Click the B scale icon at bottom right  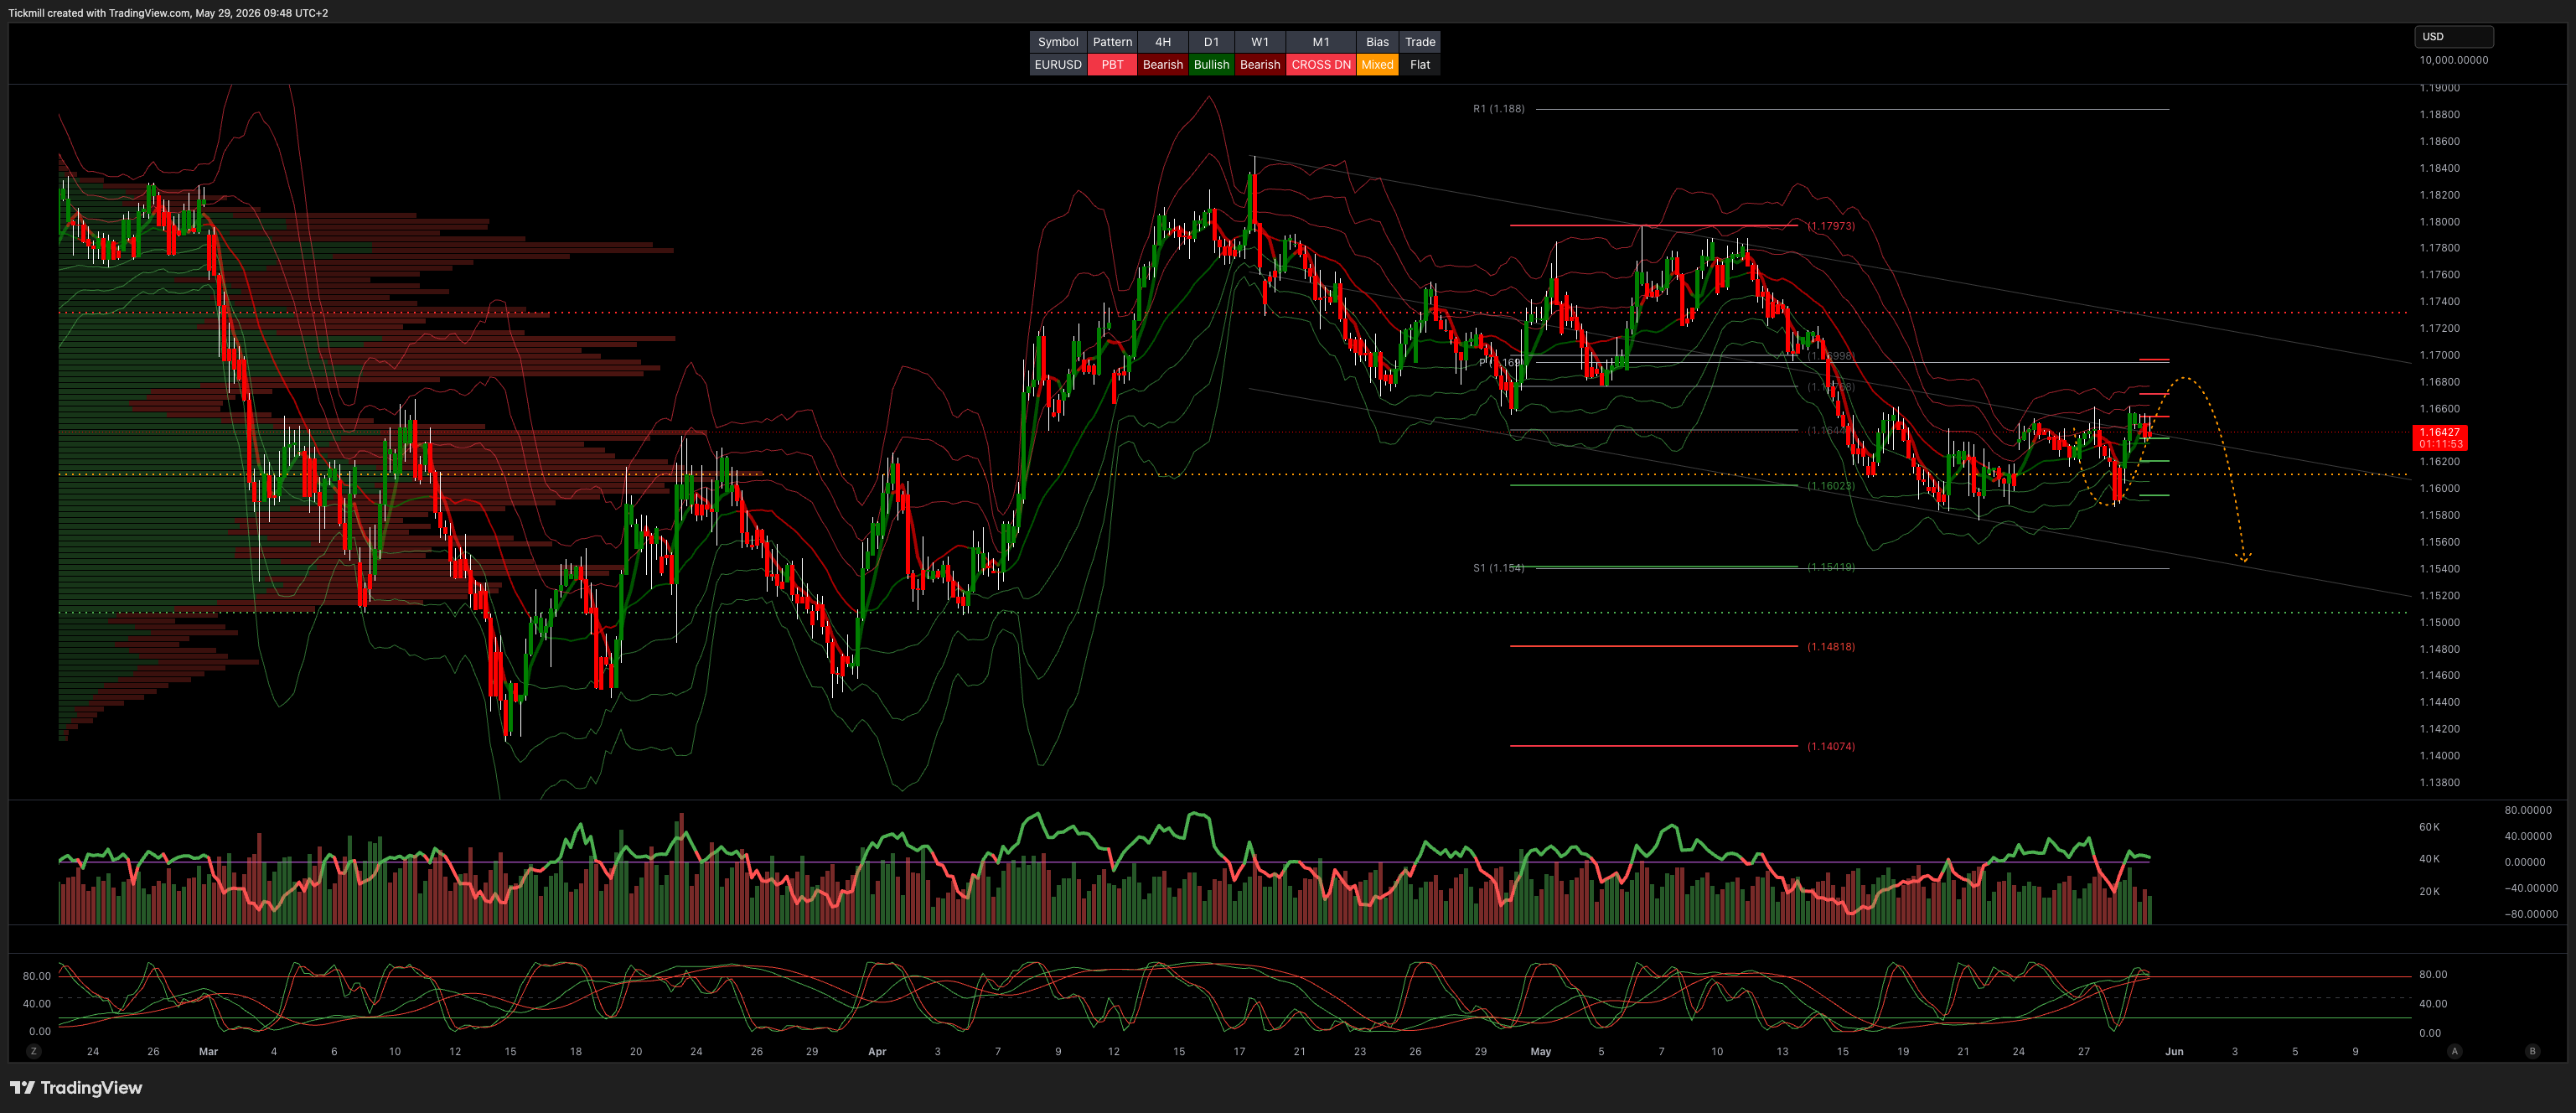pos(2532,1051)
